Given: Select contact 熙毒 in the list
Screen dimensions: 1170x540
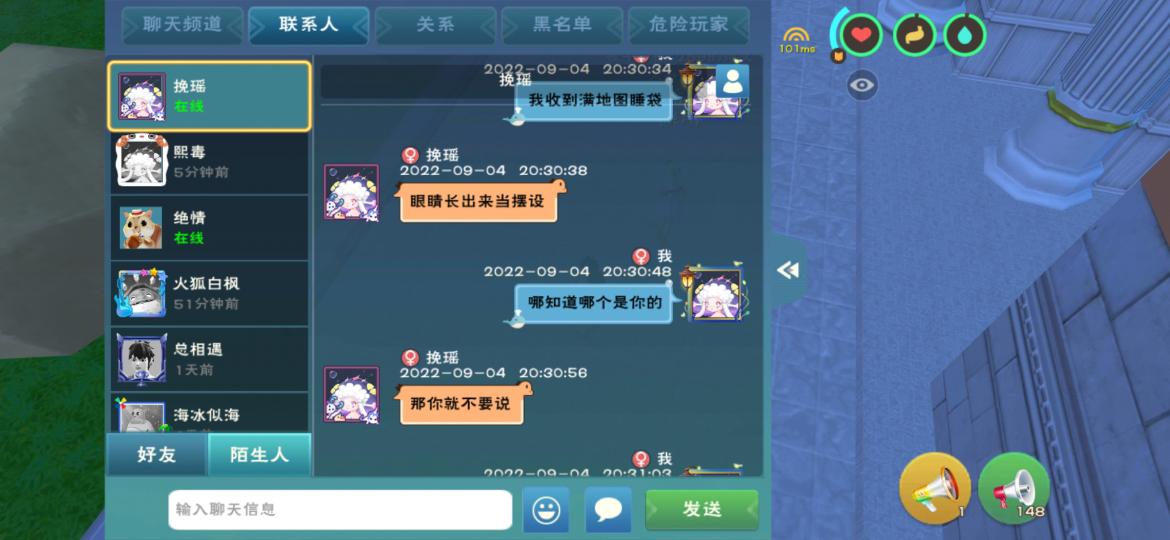Looking at the screenshot, I should (x=209, y=161).
